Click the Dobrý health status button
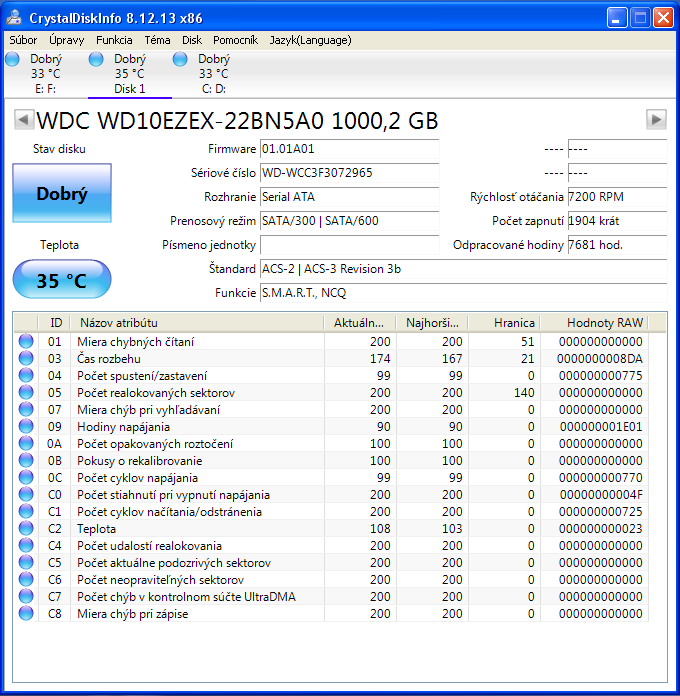The image size is (680, 696). pos(62,193)
